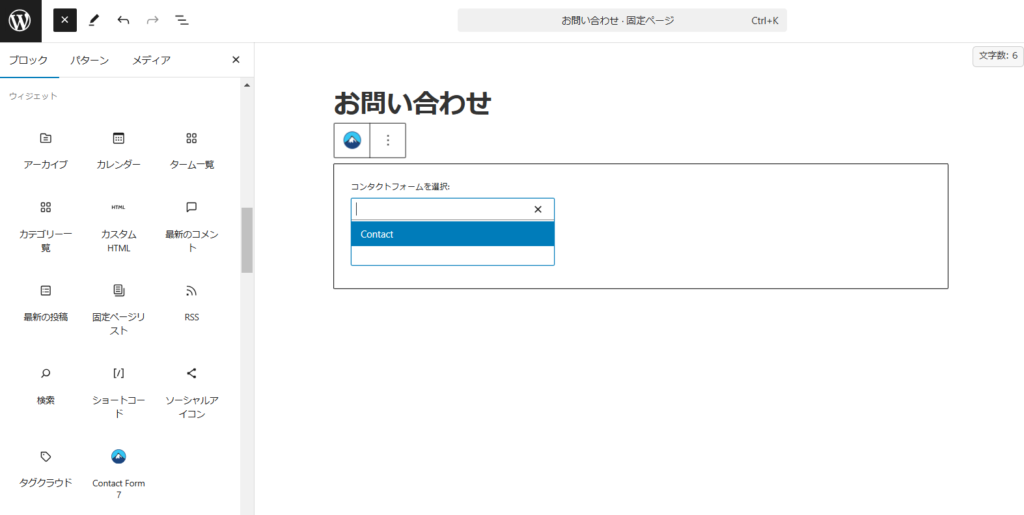
Task: Click the ウィジェット section heading
Action: pos(33,97)
